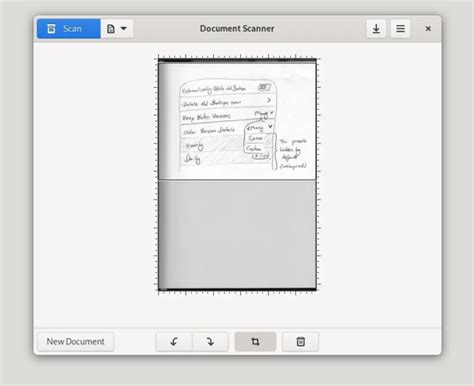Select the scanned page preview
474x386 pixels.
coord(237,174)
